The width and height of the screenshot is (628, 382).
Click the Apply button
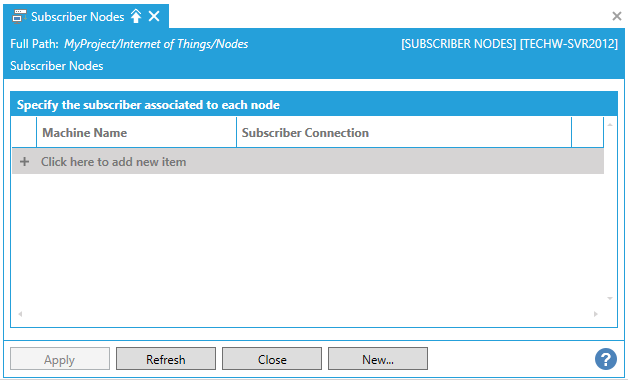pos(60,359)
